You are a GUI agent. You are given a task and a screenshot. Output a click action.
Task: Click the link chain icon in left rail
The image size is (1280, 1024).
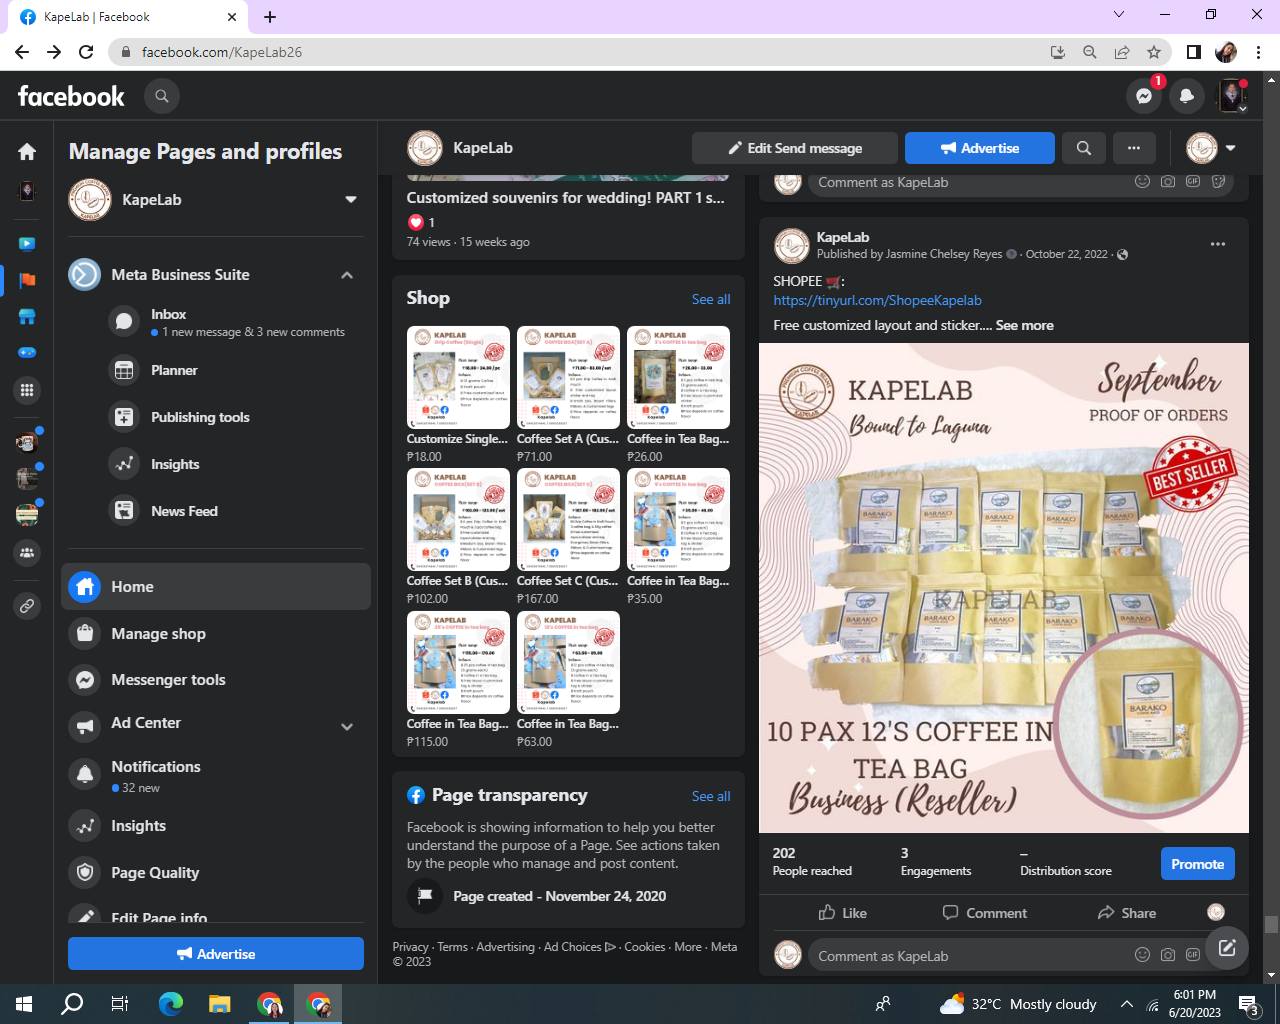pos(27,606)
